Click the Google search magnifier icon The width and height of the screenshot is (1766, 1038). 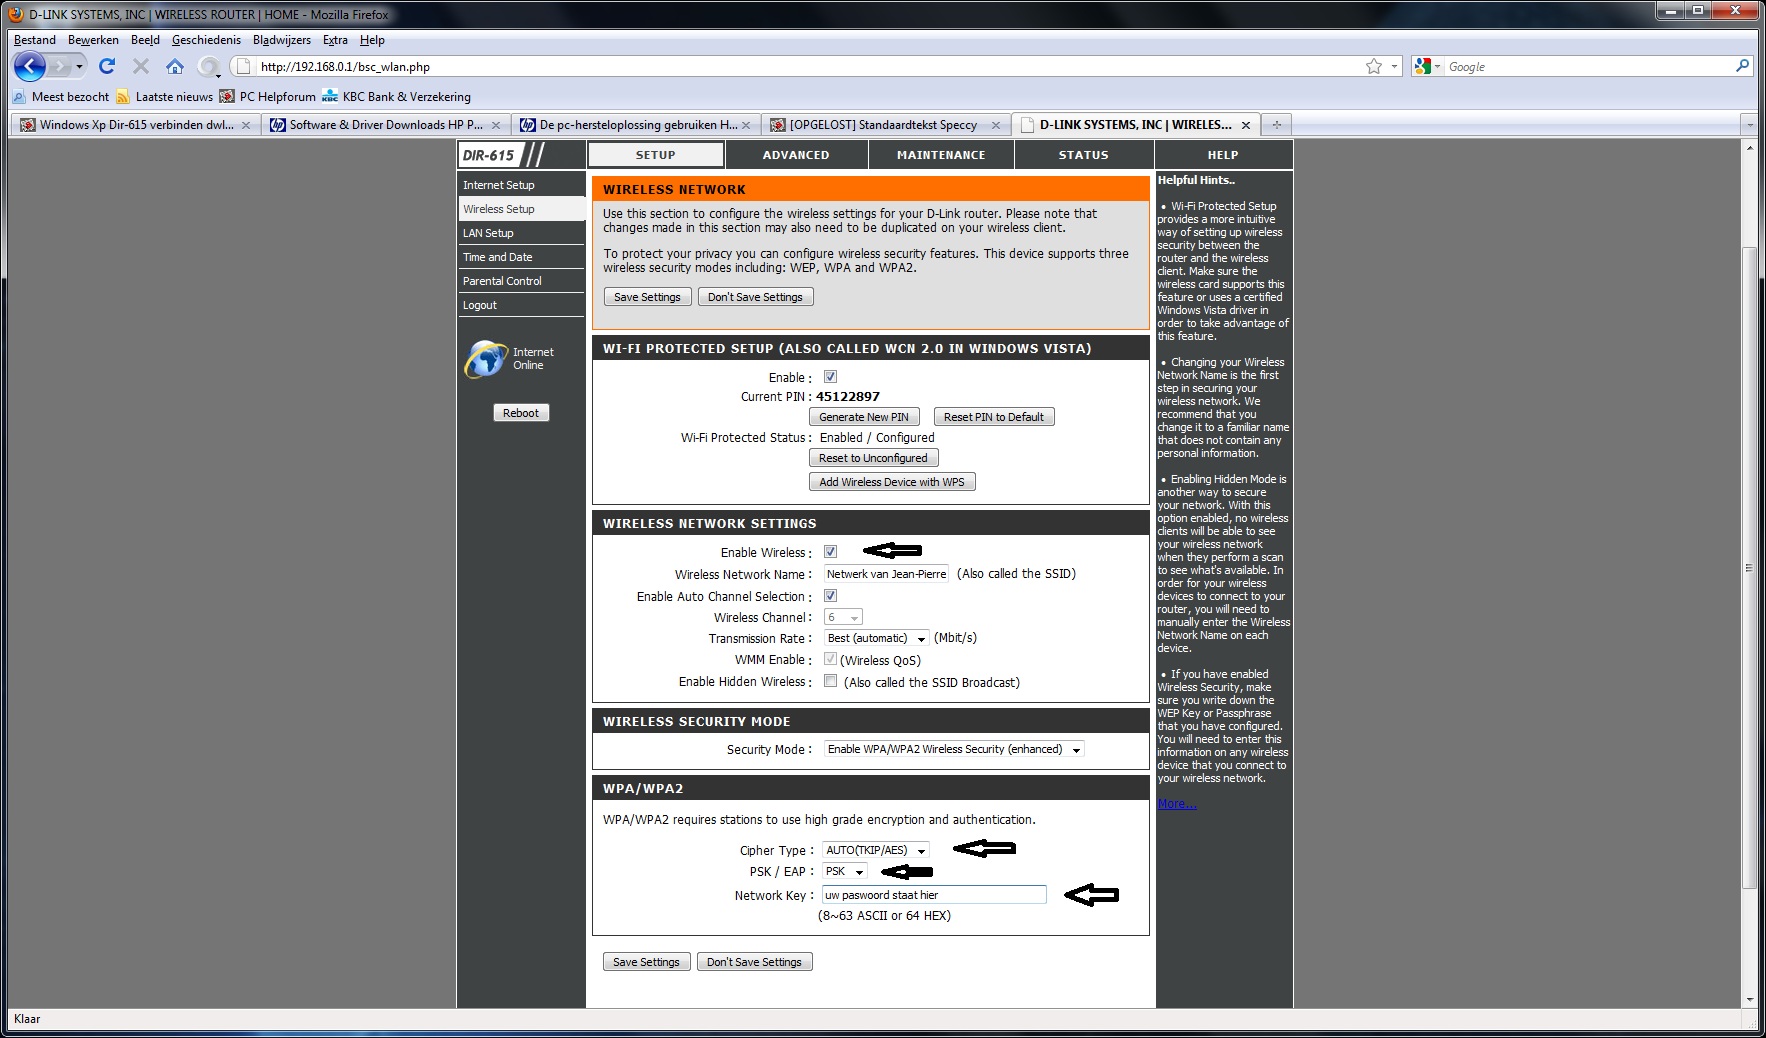click(x=1743, y=66)
